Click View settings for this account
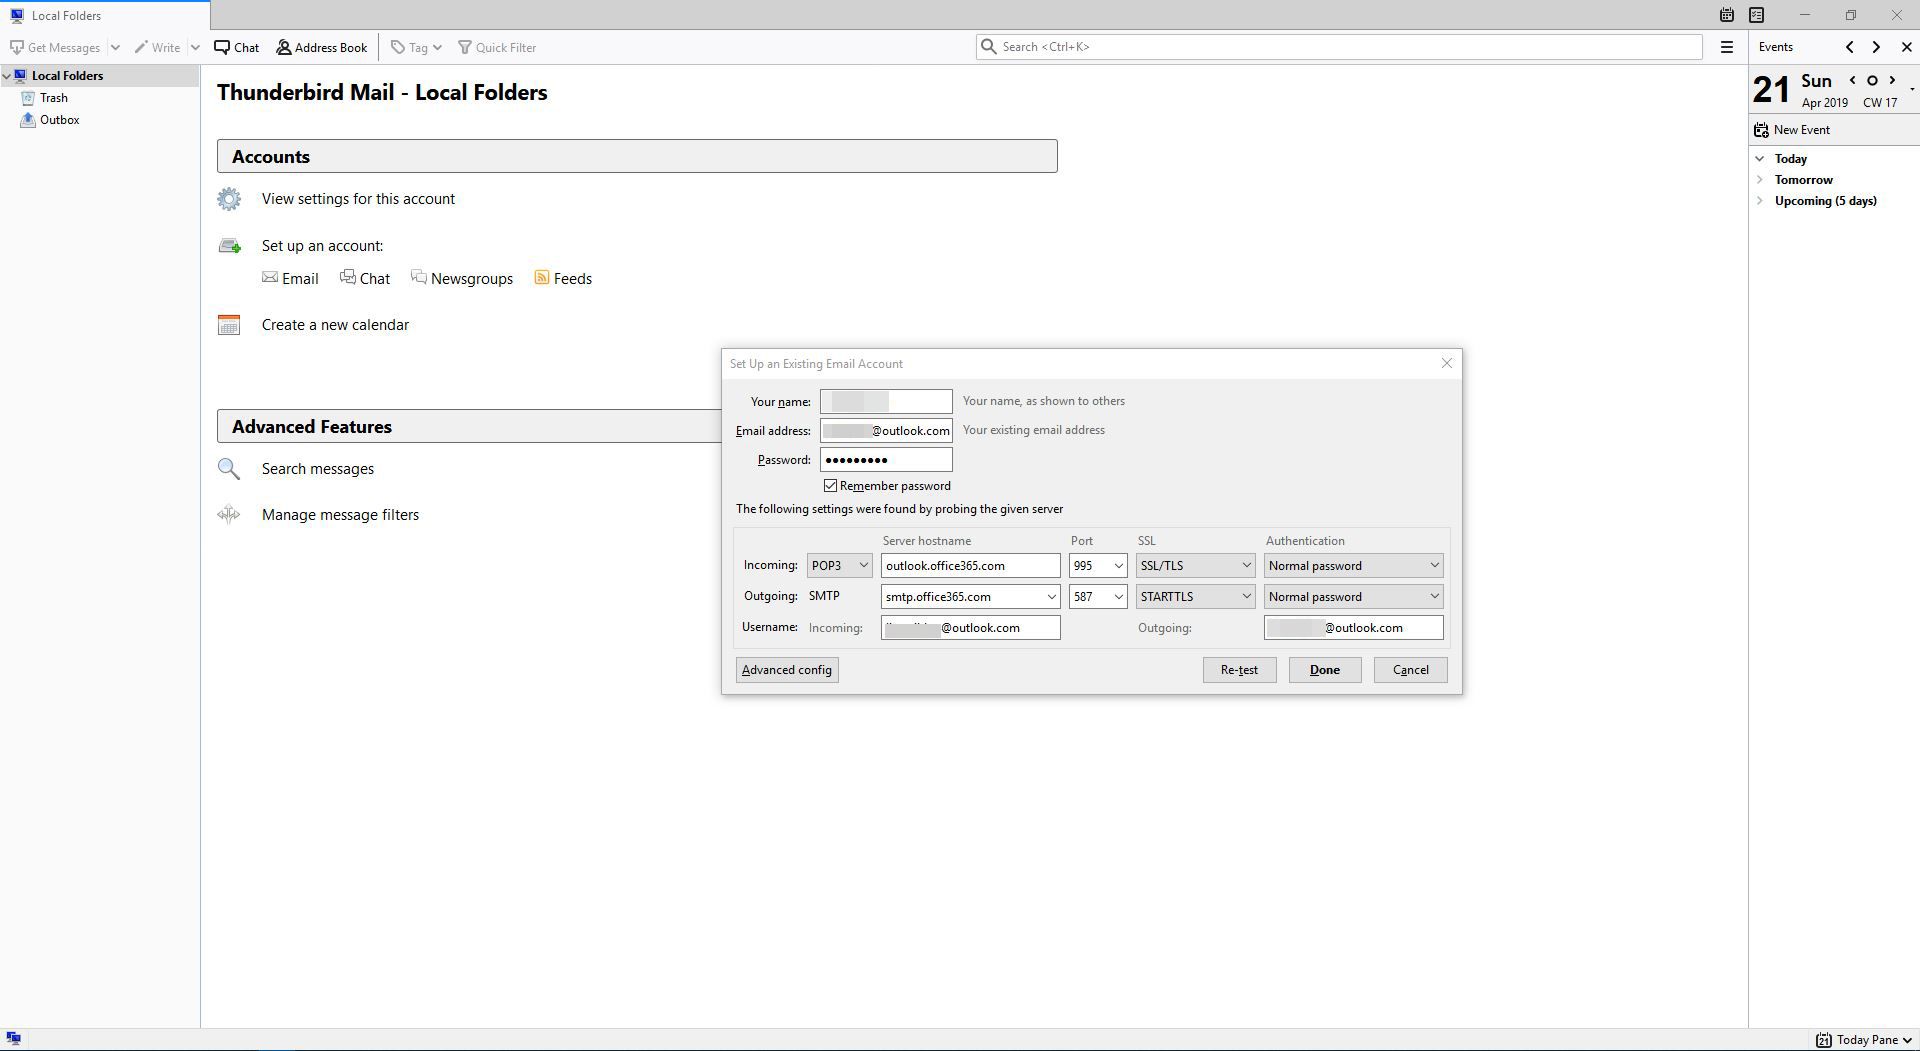This screenshot has height=1051, width=1920. click(x=358, y=199)
